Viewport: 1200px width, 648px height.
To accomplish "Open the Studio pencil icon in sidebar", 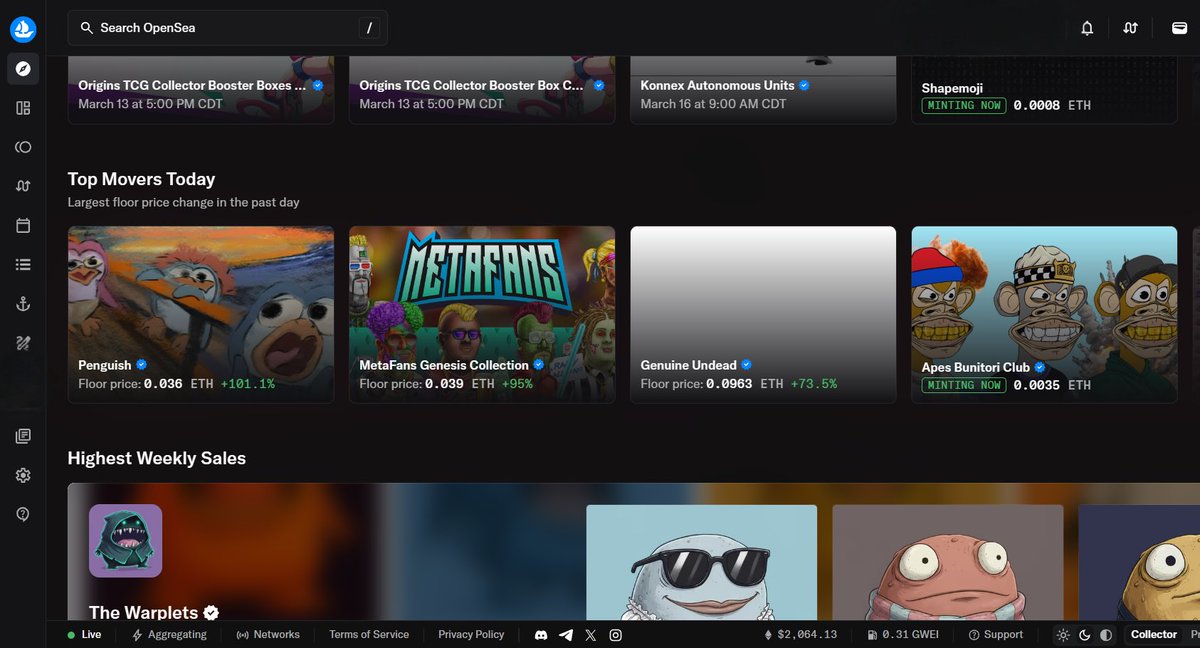I will [x=23, y=343].
